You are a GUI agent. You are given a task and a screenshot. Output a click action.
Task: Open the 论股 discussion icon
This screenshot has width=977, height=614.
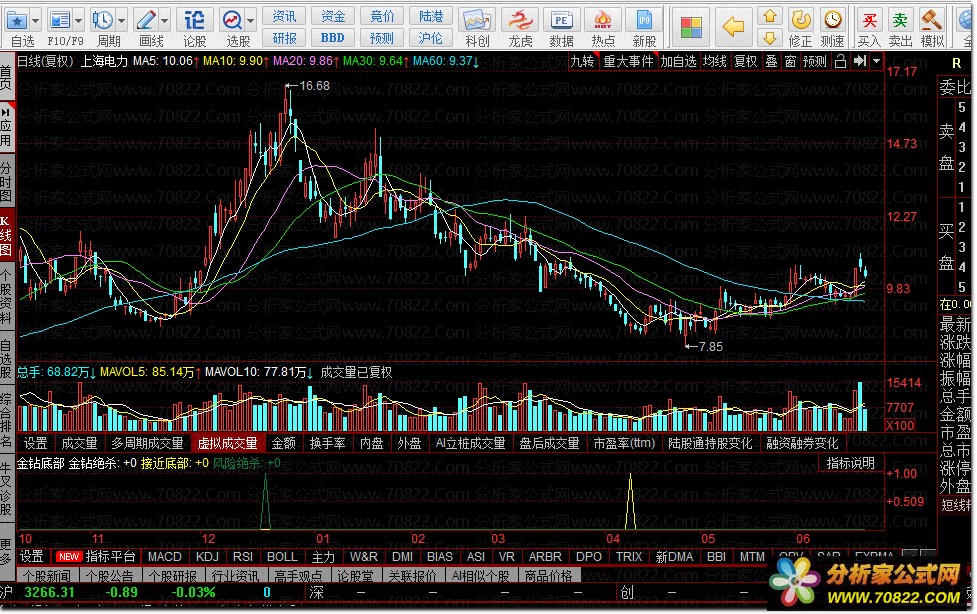[194, 21]
